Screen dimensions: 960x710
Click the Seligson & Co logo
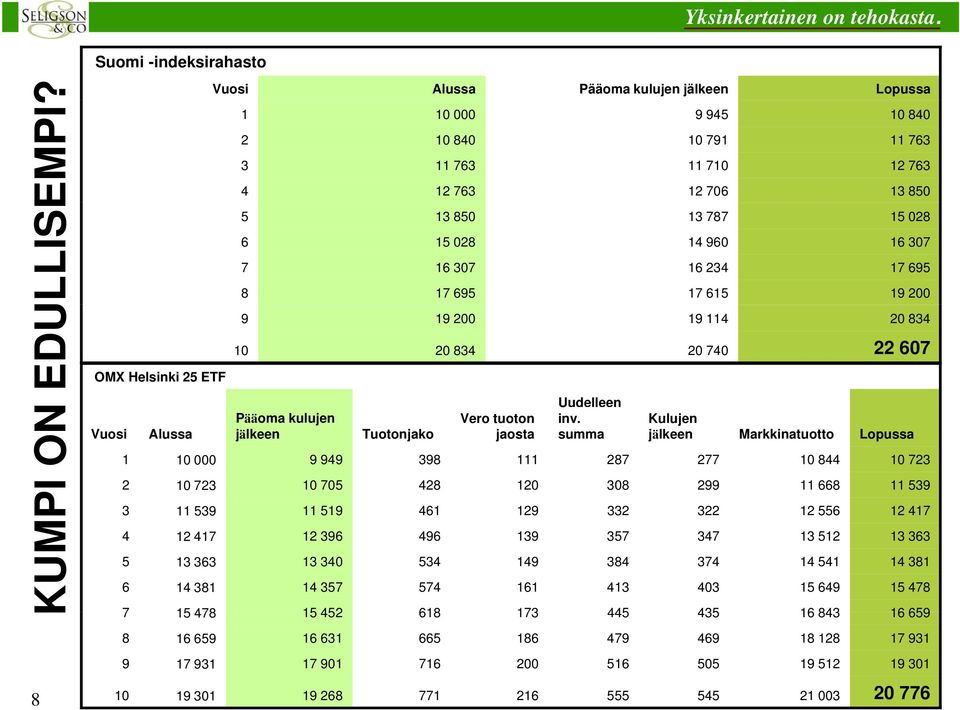(x=54, y=21)
